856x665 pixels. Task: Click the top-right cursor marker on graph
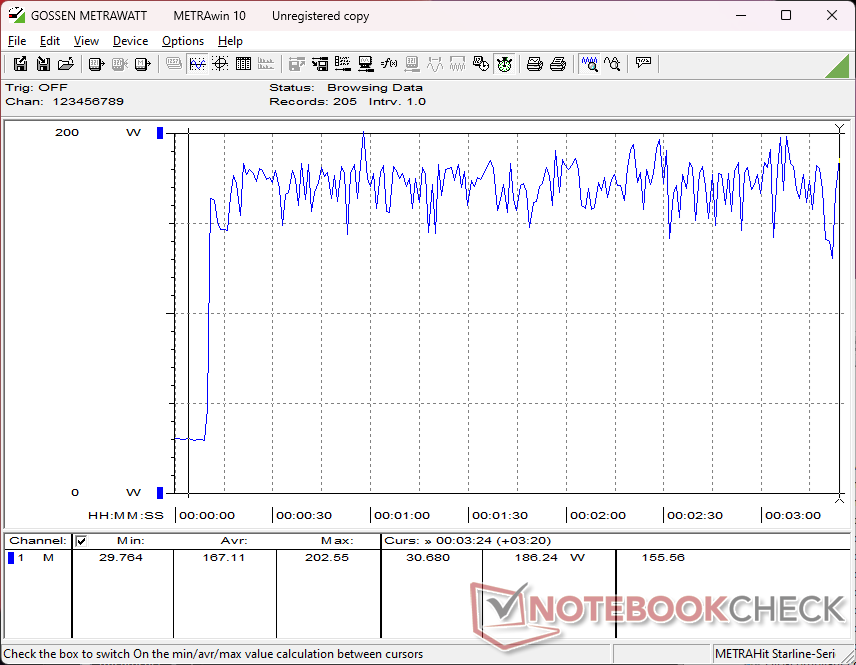coord(839,129)
